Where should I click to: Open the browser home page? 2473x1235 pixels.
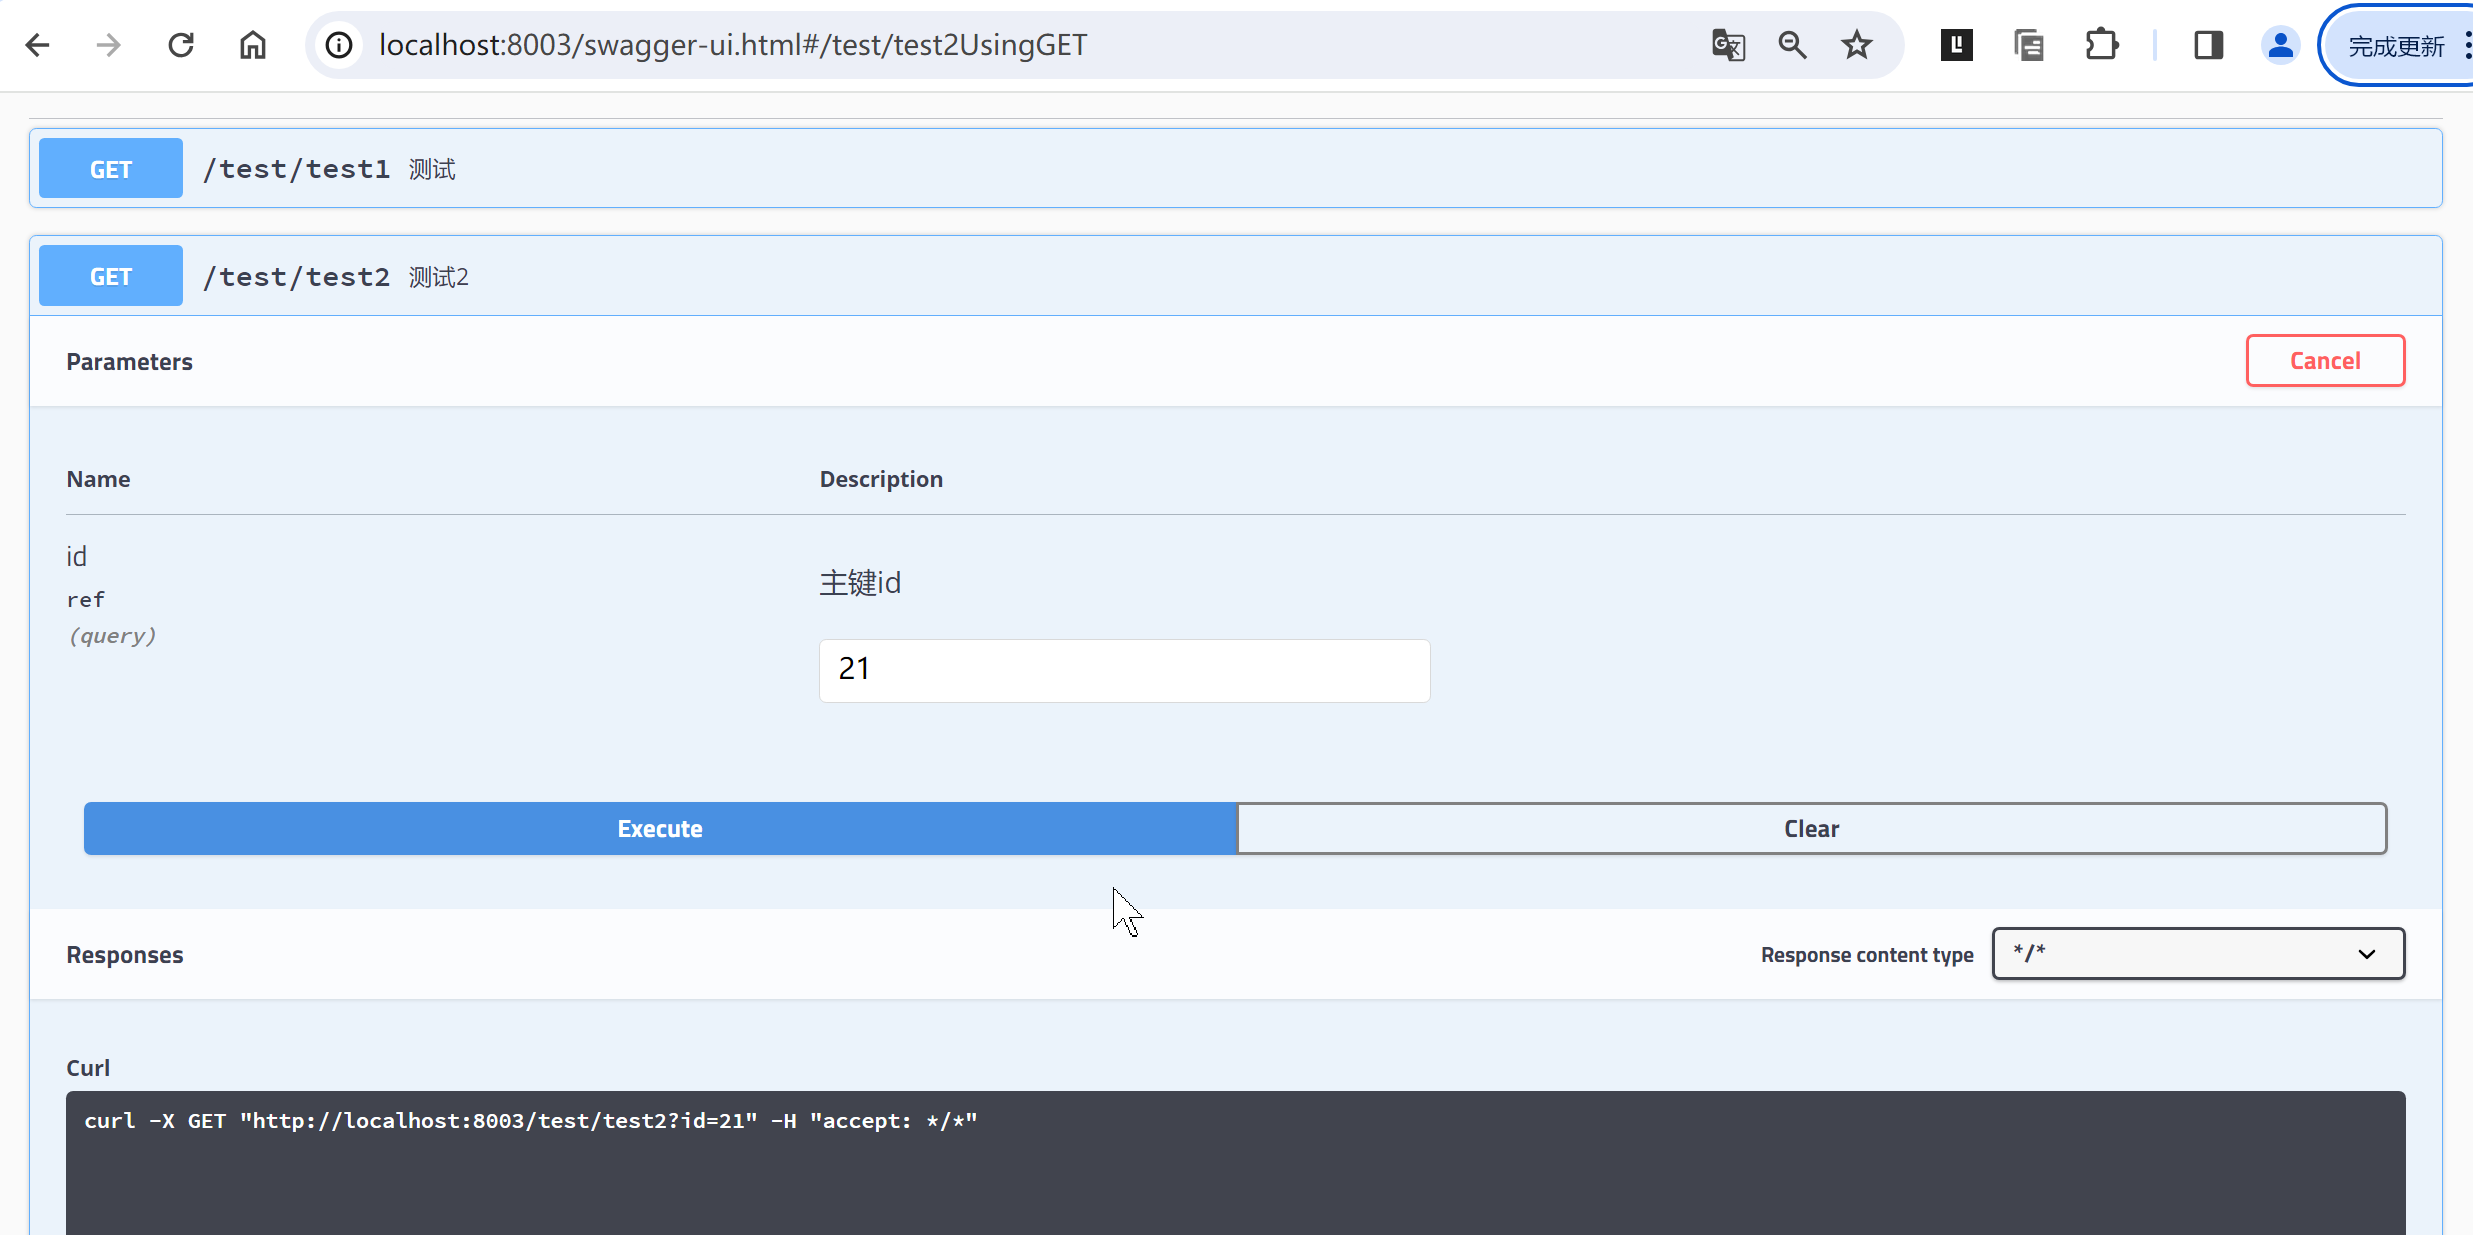click(x=253, y=45)
